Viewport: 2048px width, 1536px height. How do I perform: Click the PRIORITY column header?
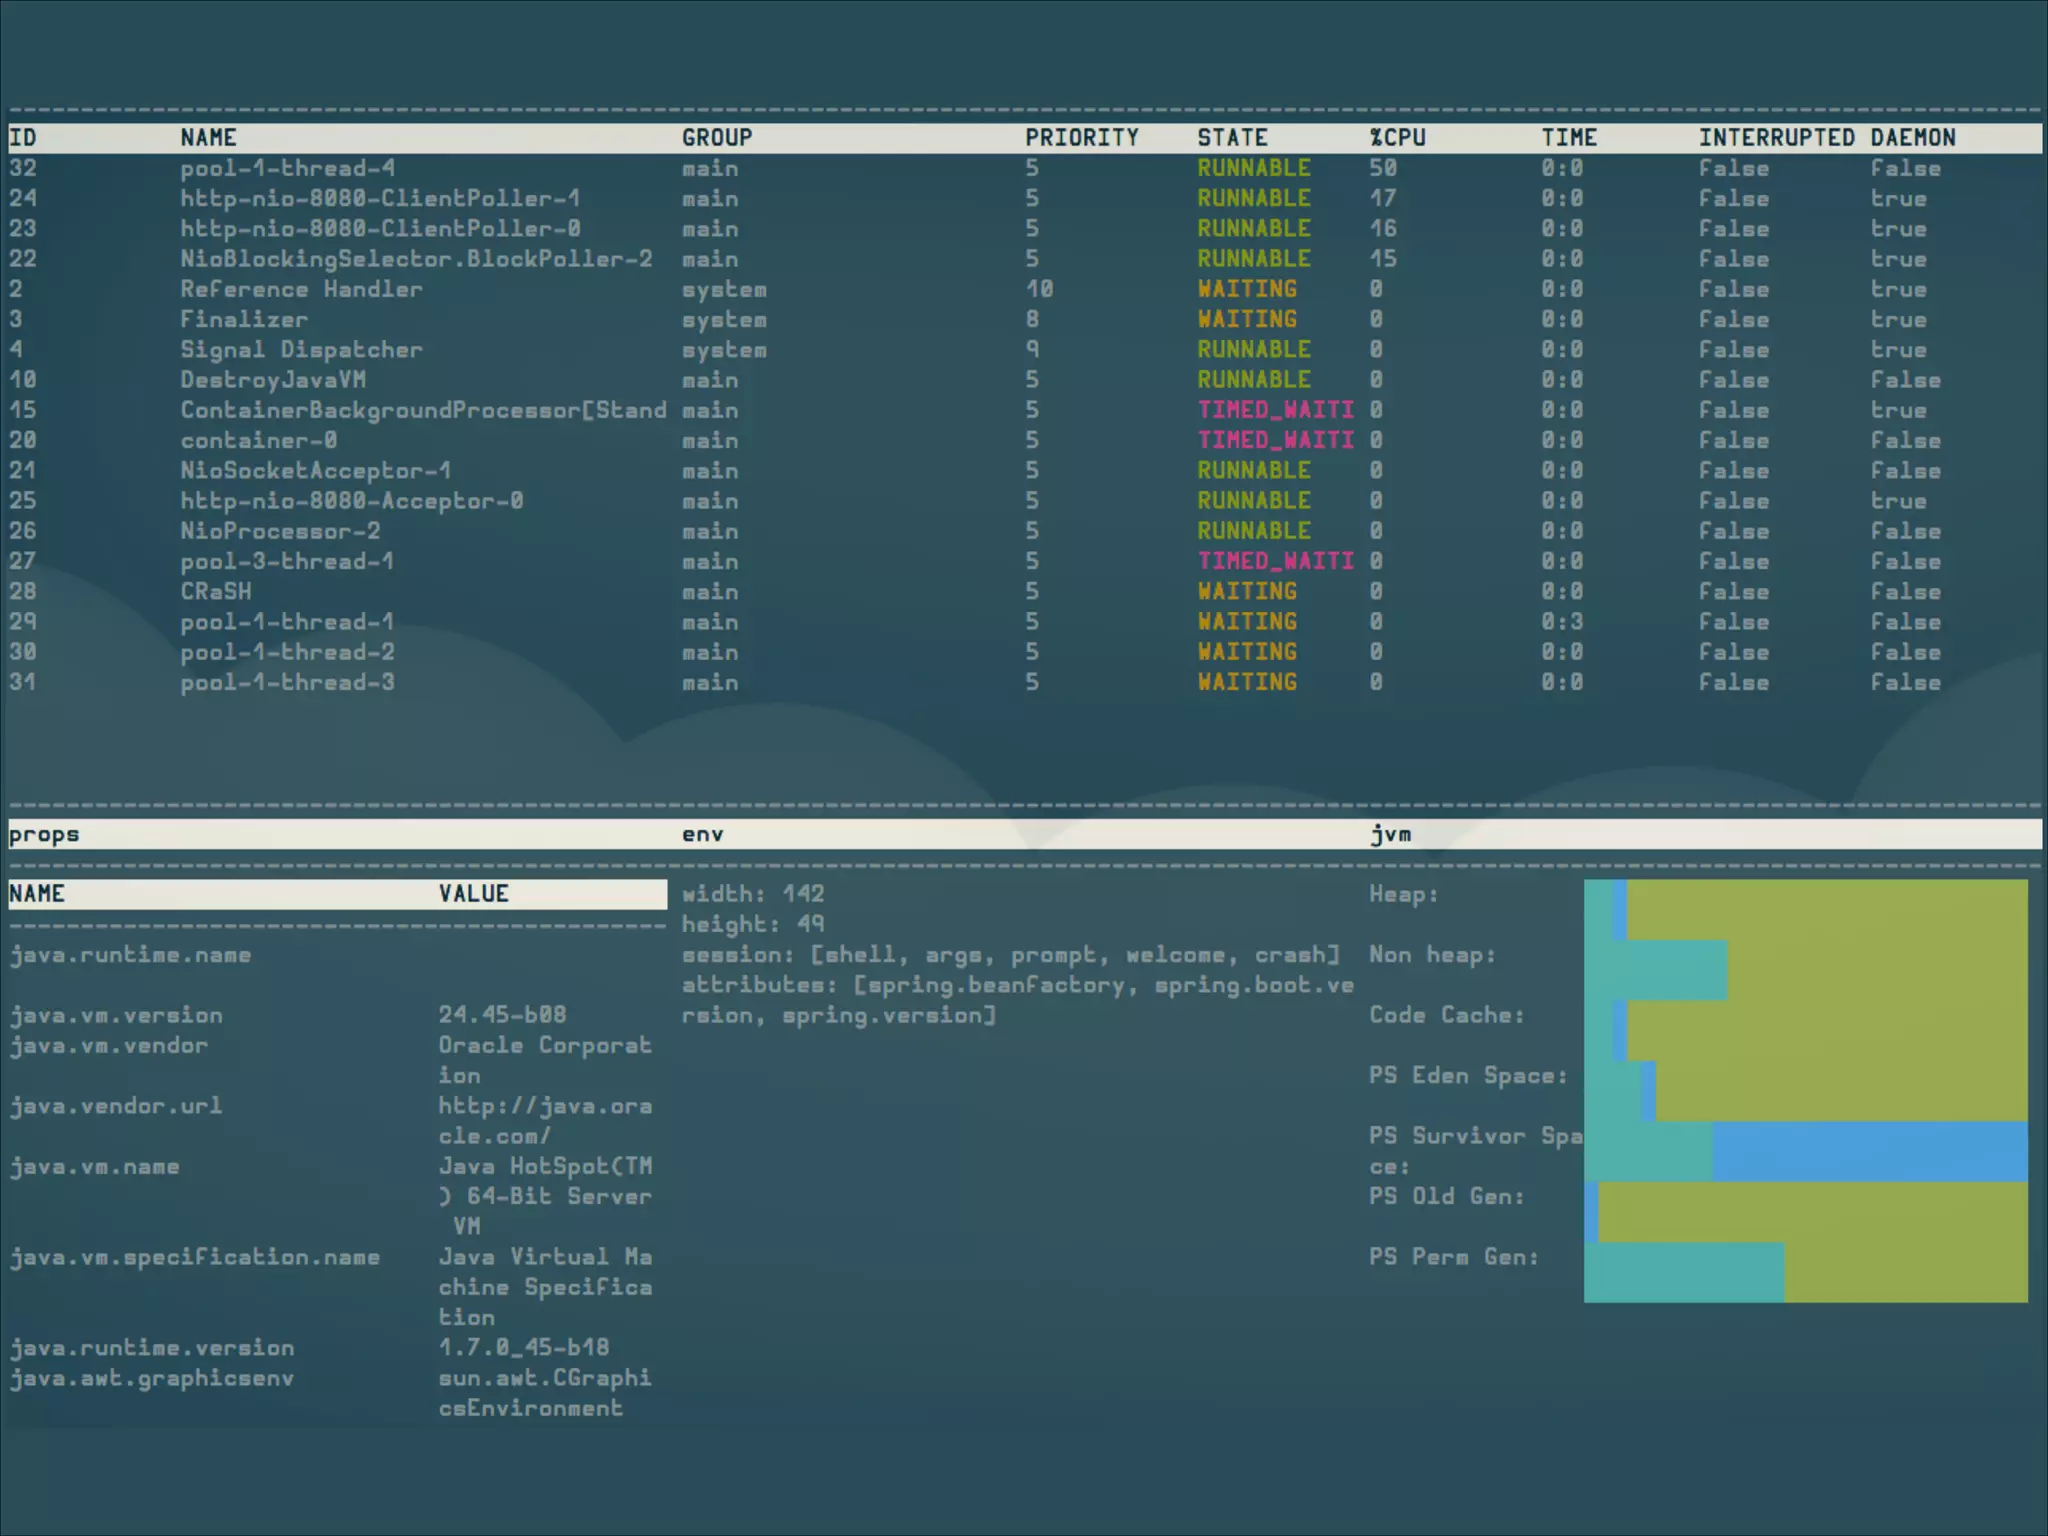click(x=1081, y=138)
